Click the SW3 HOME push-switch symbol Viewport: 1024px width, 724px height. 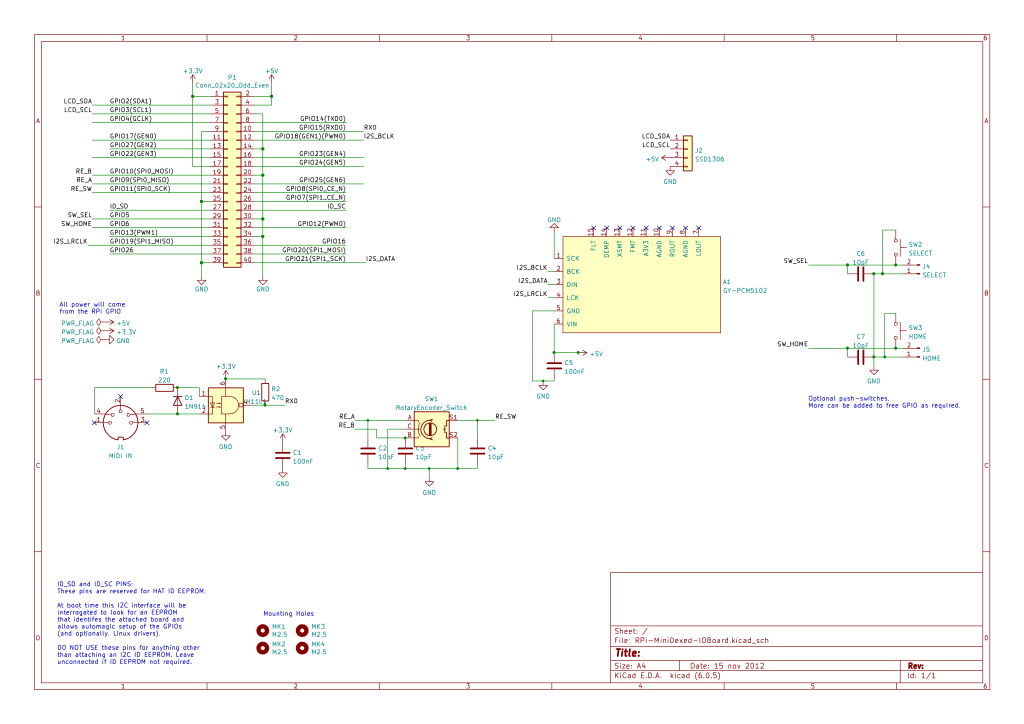896,332
